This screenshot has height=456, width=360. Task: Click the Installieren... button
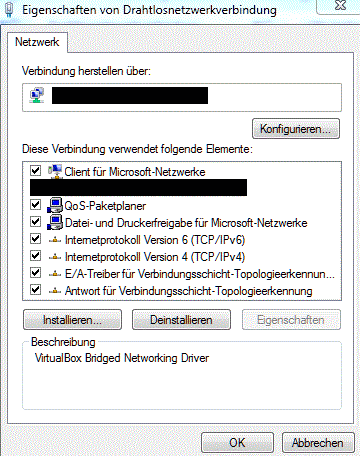[x=72, y=320]
